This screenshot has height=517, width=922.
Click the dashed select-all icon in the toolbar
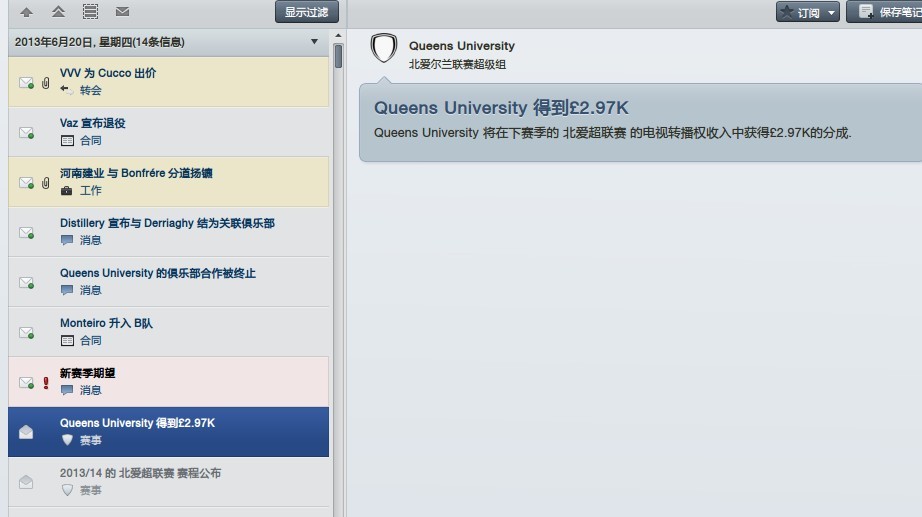[x=90, y=12]
